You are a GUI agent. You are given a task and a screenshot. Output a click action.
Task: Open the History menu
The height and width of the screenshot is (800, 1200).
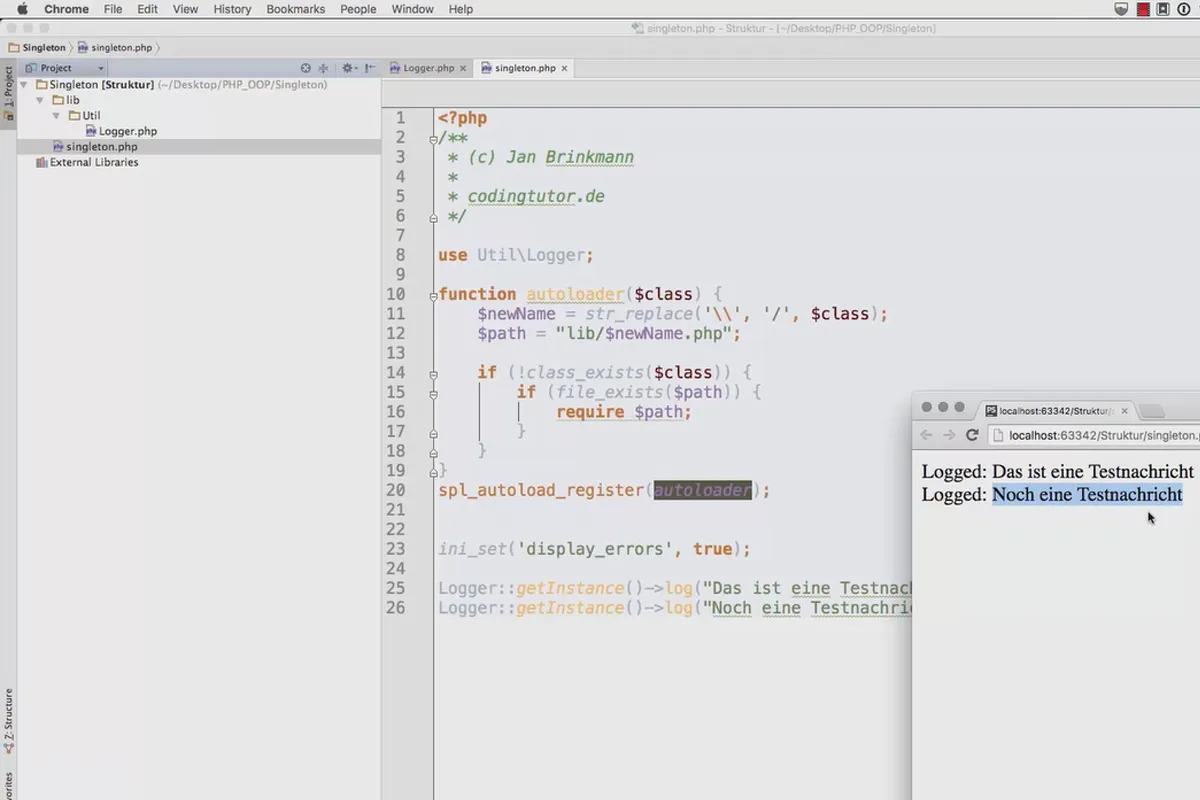232,9
